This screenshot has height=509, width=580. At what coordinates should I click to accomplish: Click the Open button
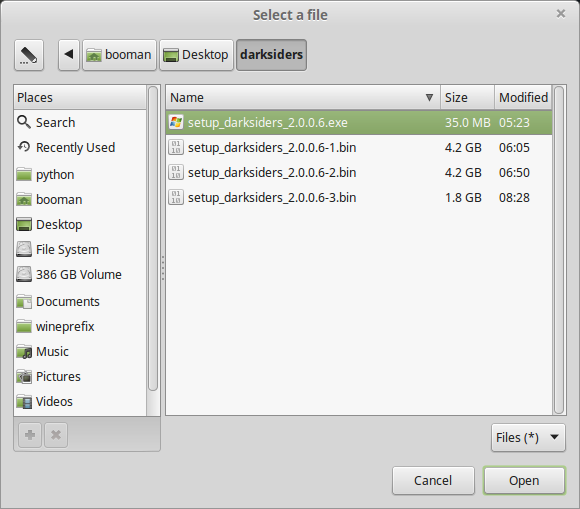tap(524, 480)
